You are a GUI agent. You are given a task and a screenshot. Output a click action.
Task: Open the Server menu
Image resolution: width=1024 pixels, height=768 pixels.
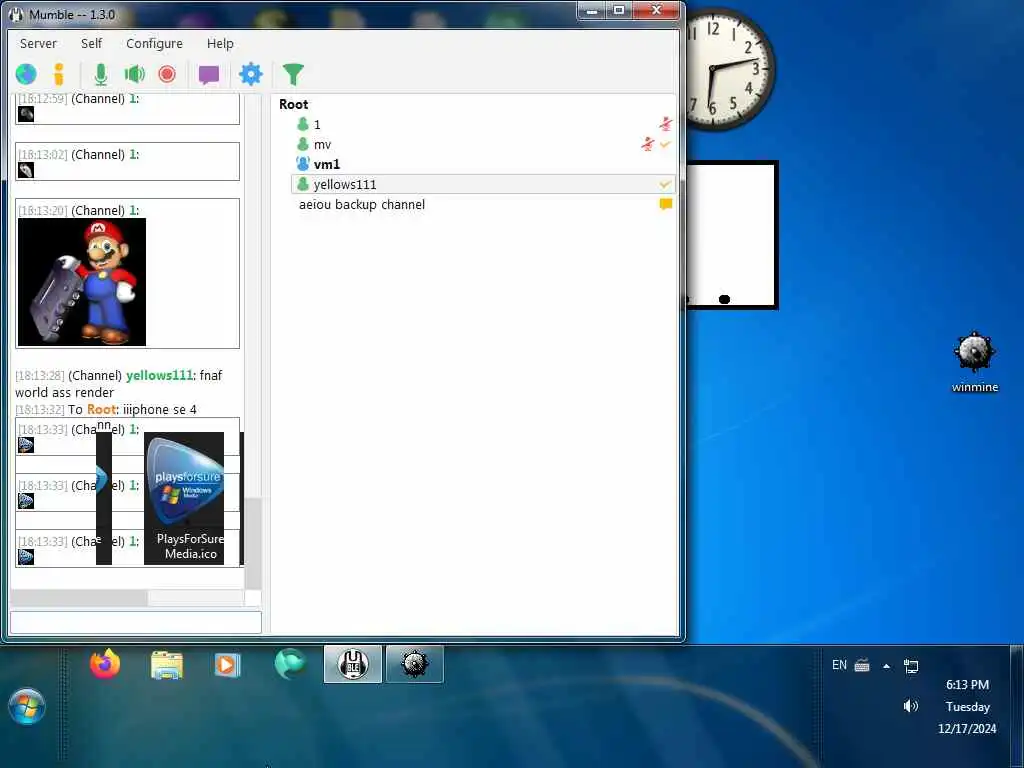click(38, 43)
